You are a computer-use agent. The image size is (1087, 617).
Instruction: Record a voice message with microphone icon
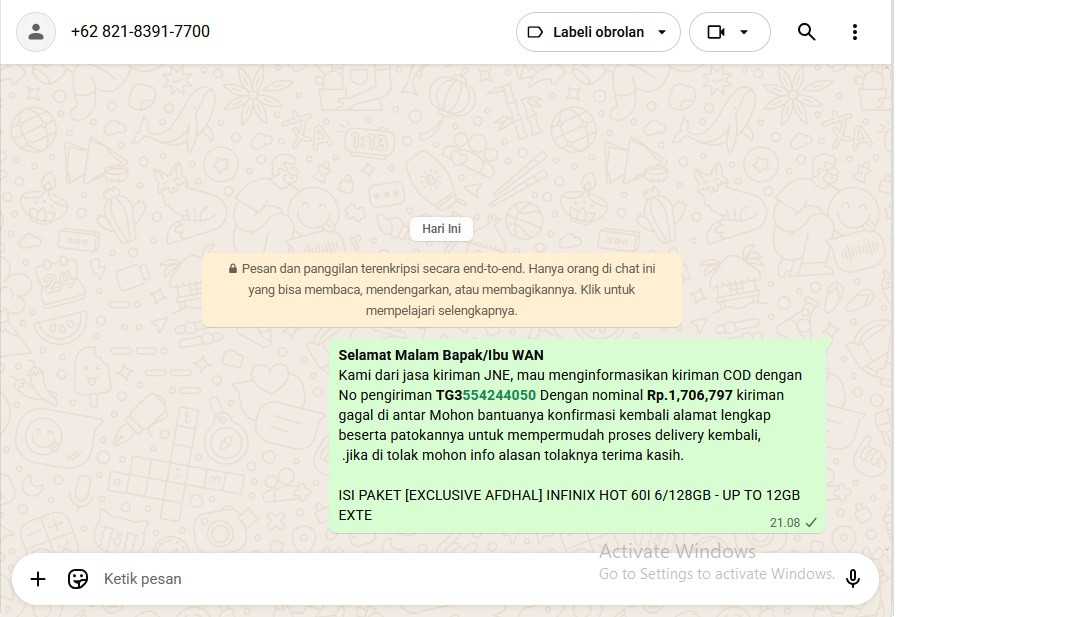853,579
